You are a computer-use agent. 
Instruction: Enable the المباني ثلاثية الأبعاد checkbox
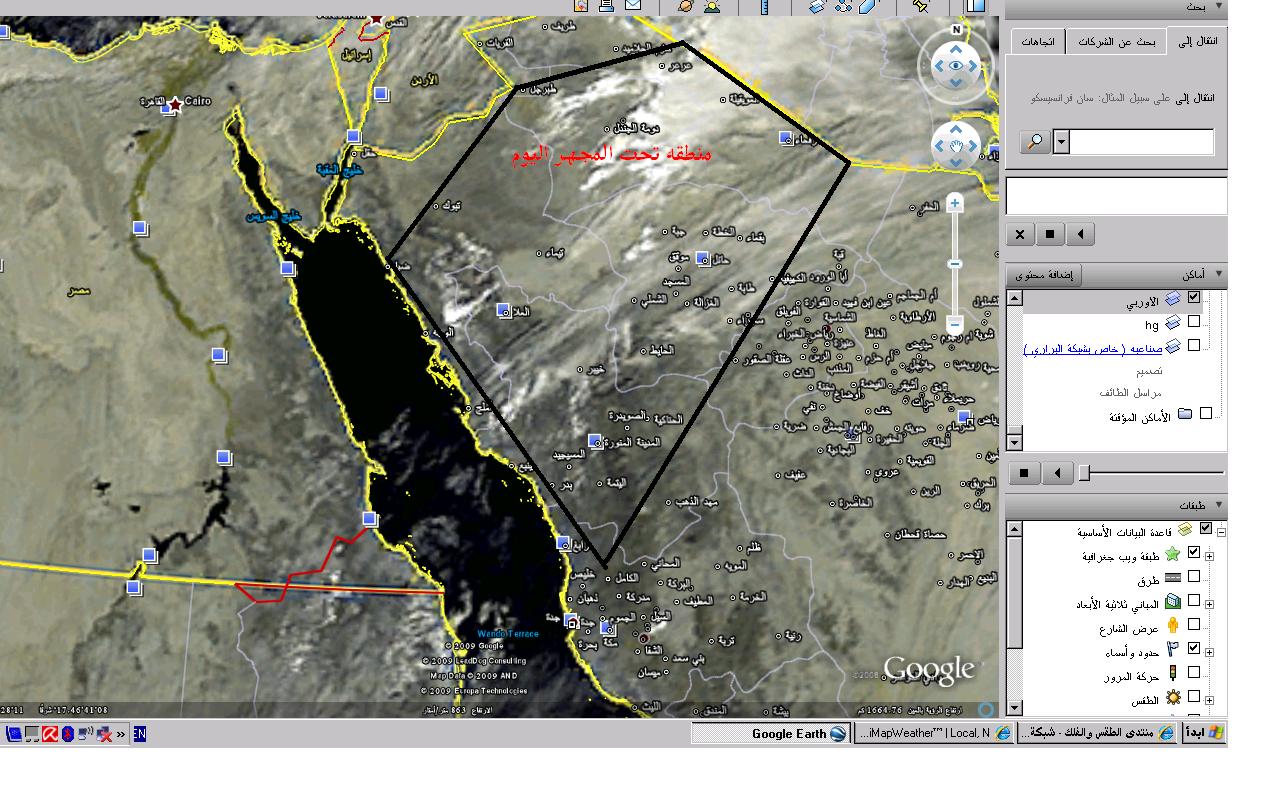click(x=1194, y=601)
